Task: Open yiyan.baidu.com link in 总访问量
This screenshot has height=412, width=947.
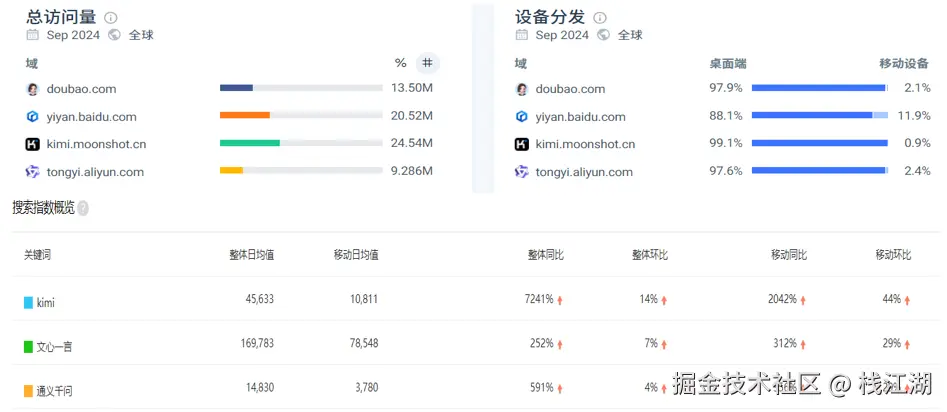Action: (92, 117)
